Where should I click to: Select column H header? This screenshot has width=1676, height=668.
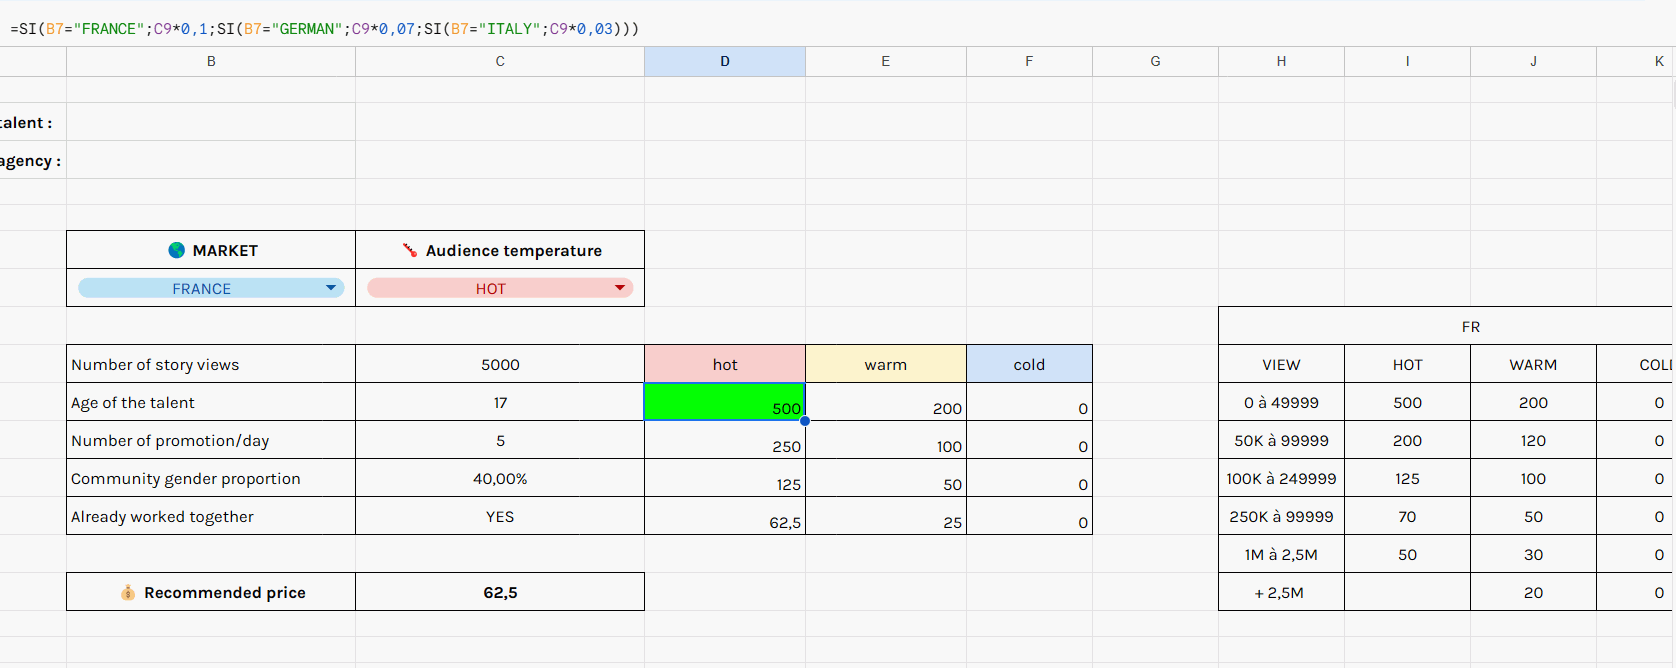[x=1281, y=61]
